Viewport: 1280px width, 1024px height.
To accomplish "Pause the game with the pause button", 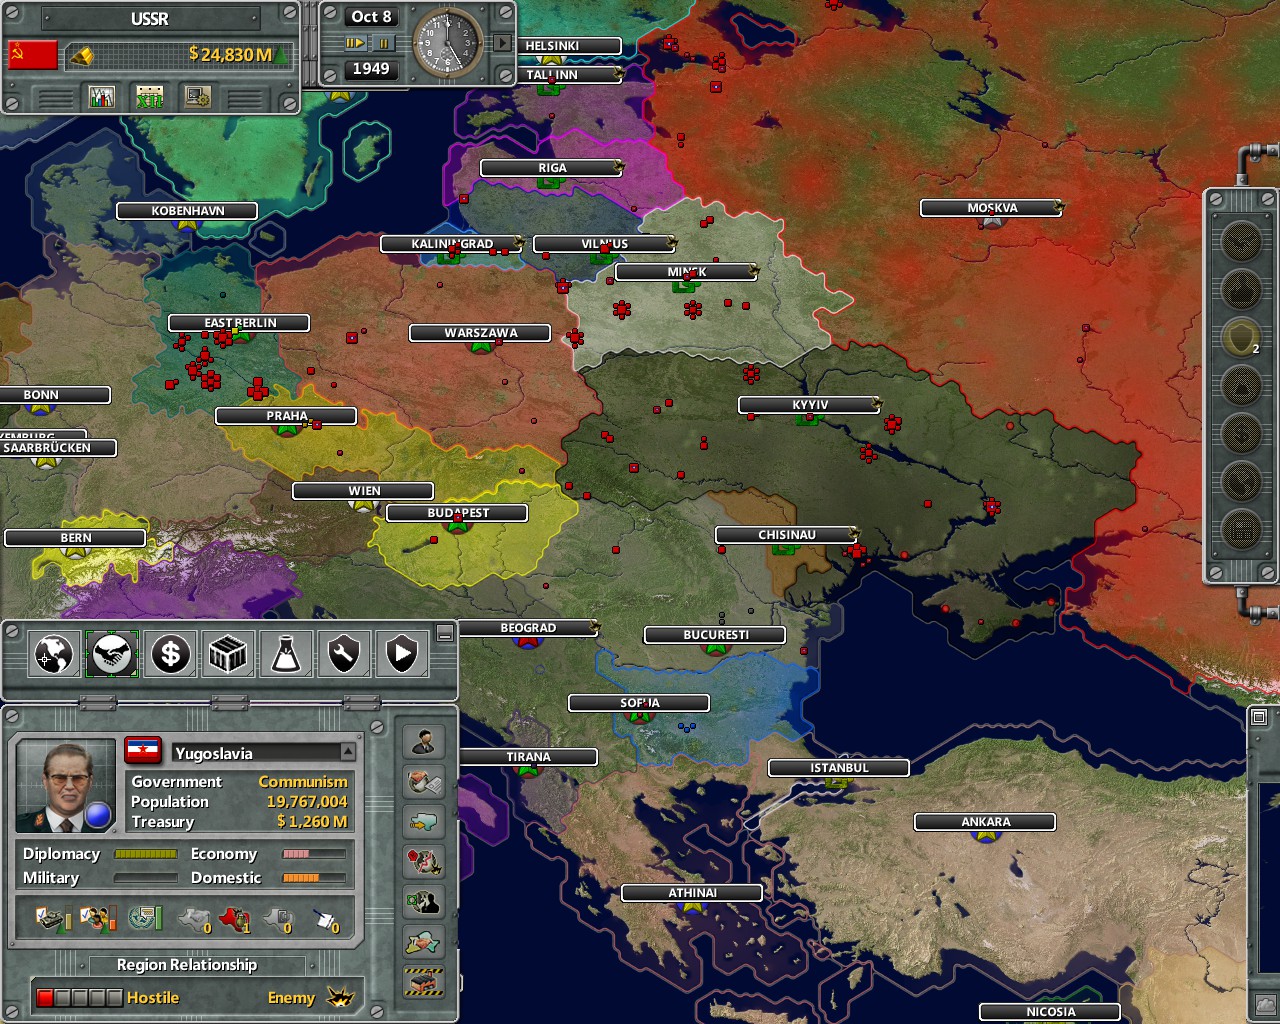I will (383, 43).
